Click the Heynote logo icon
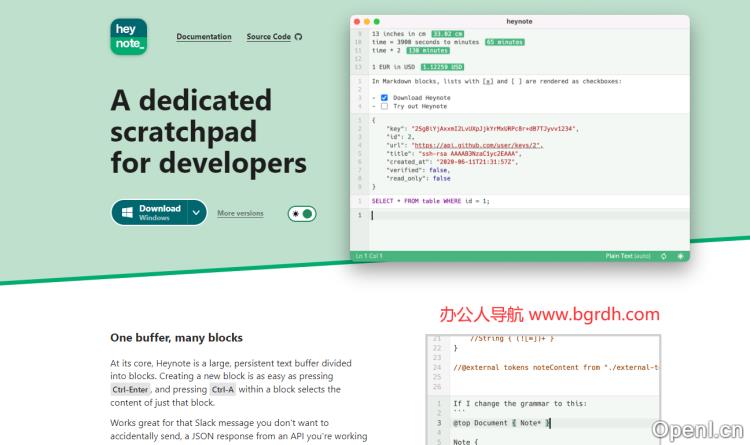 pyautogui.click(x=128, y=37)
